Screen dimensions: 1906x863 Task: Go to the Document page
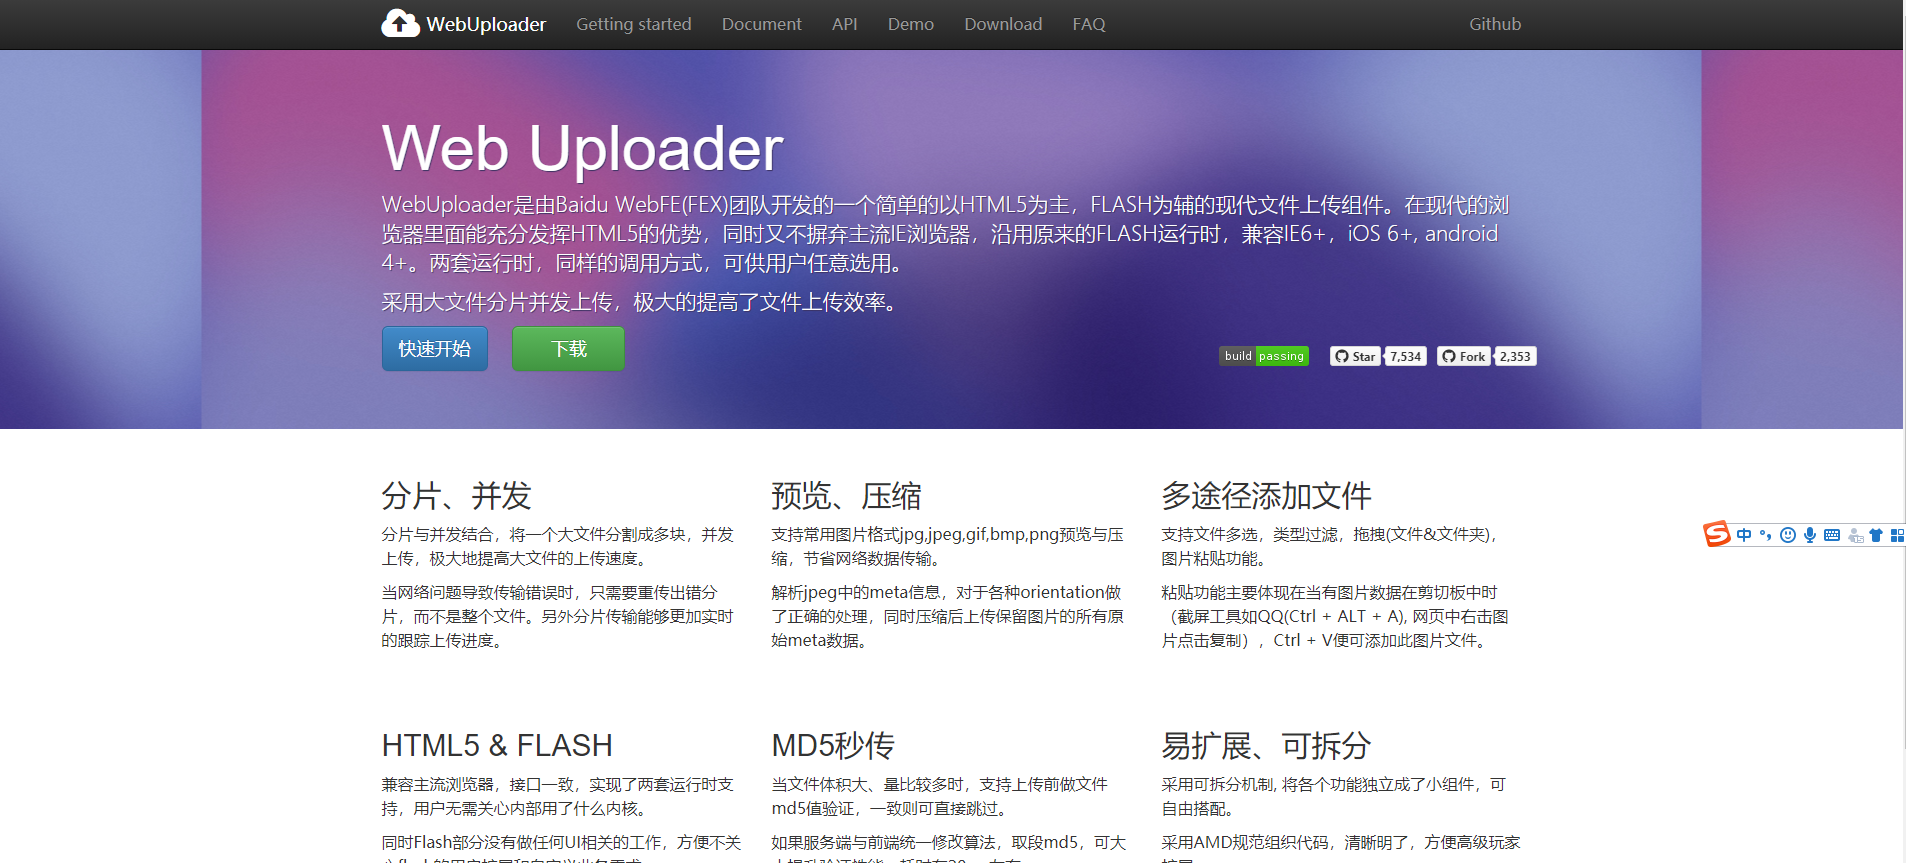coord(761,24)
